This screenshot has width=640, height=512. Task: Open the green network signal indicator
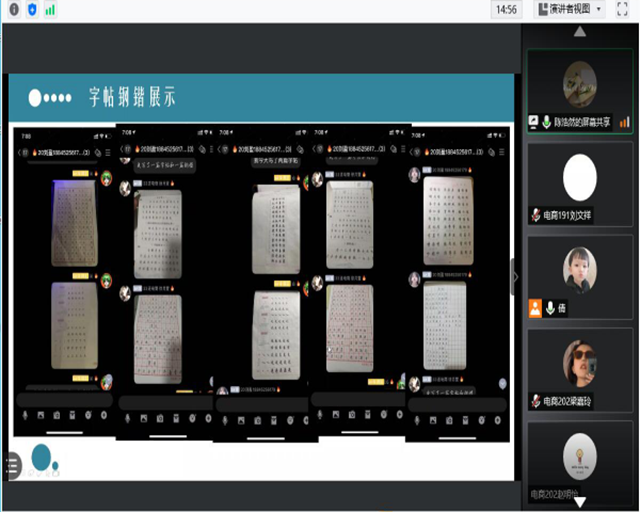click(x=50, y=9)
